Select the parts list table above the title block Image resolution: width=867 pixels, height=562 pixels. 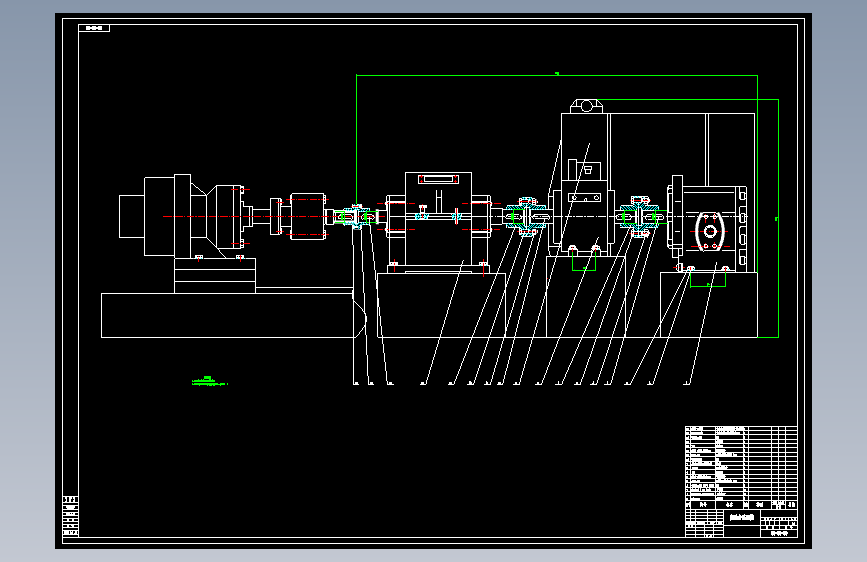741,467
